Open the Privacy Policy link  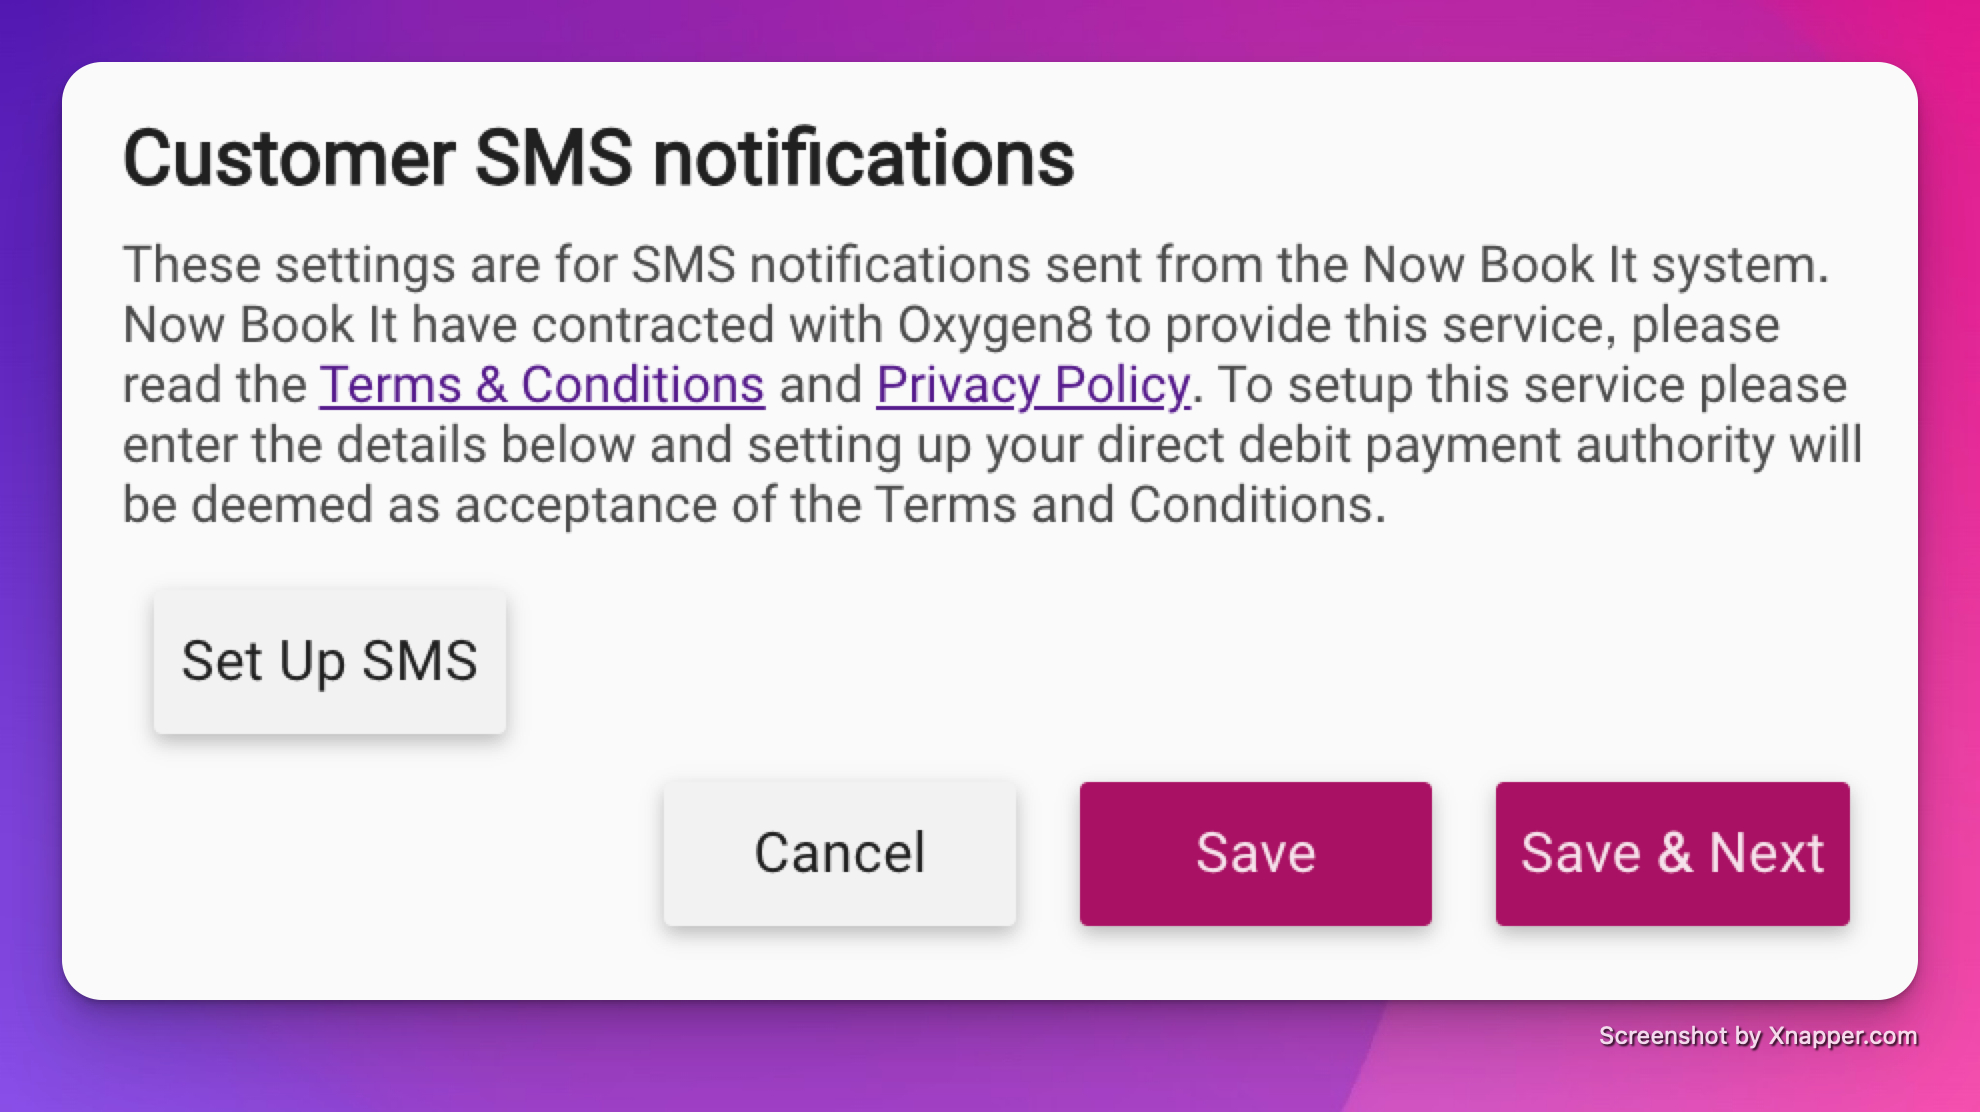point(1033,385)
